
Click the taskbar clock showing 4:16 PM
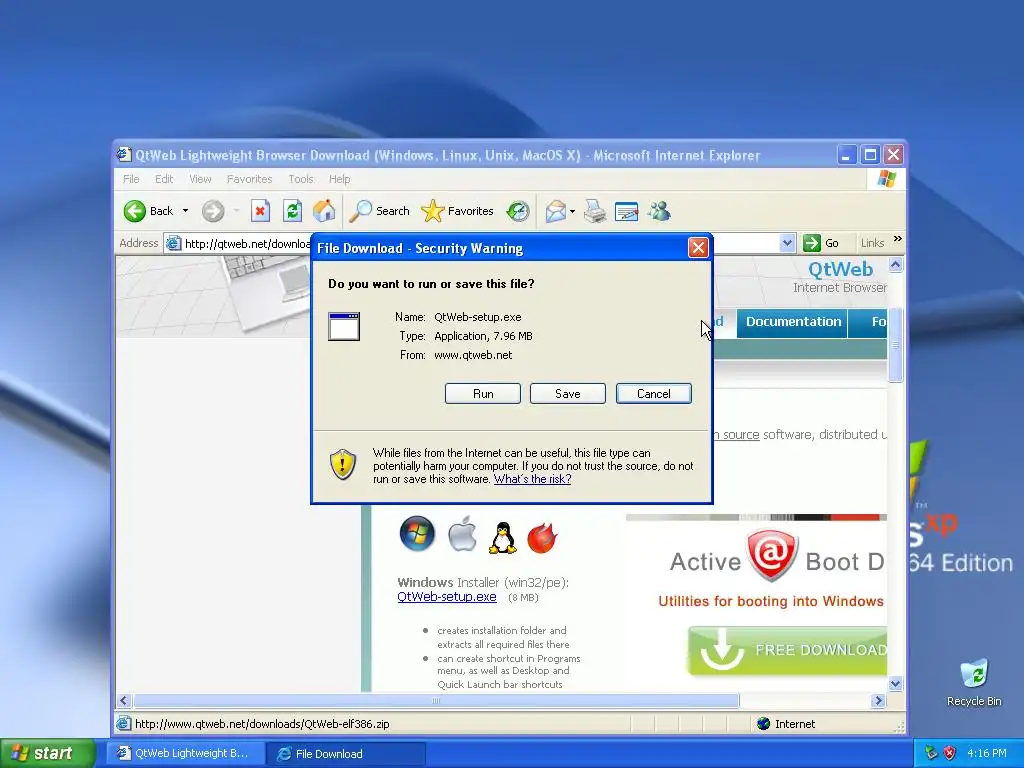[x=986, y=753]
